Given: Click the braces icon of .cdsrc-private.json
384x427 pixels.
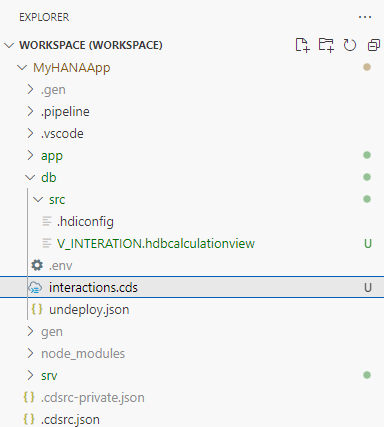Looking at the screenshot, I should [x=29, y=397].
